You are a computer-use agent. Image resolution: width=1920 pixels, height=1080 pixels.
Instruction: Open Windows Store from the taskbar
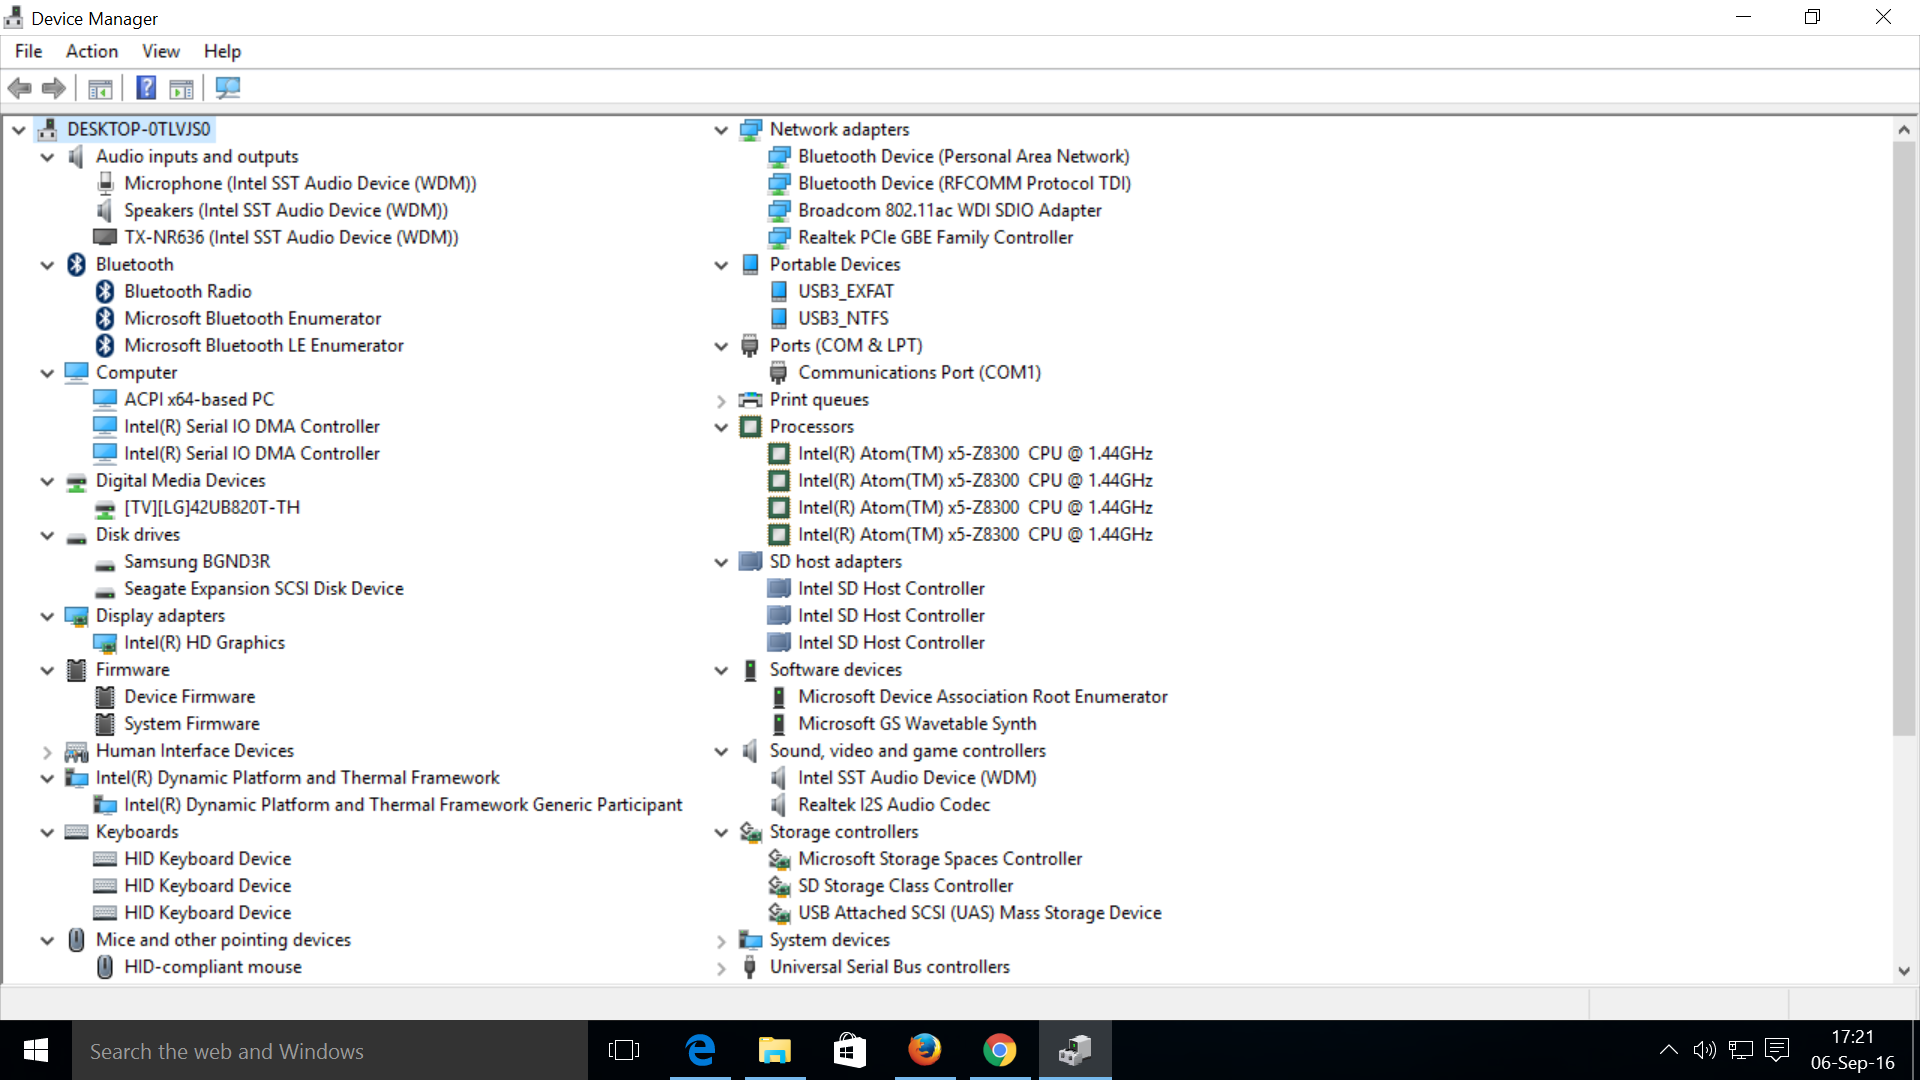[x=850, y=1050]
